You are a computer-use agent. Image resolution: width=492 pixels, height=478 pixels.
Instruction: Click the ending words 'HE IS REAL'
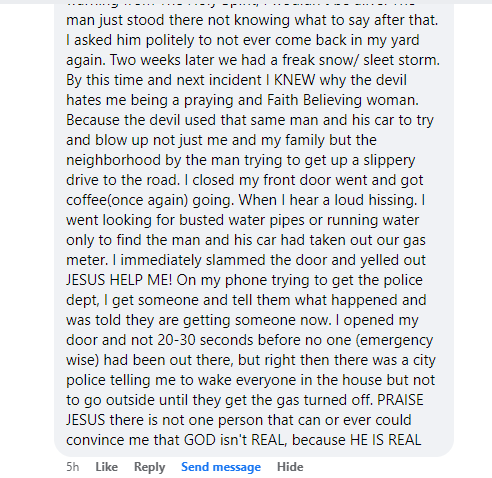tap(385, 440)
